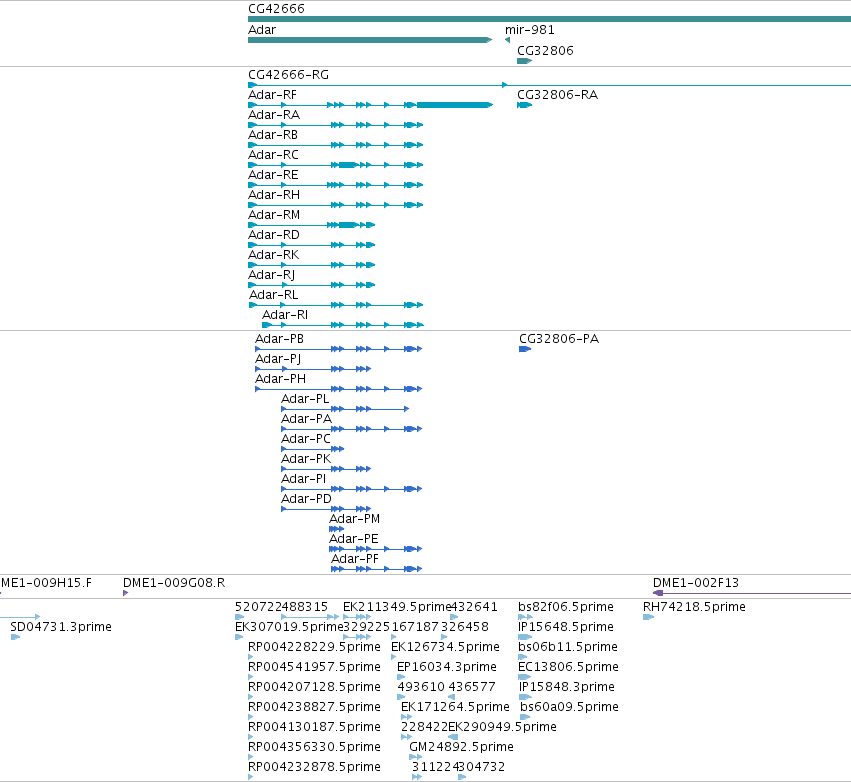This screenshot has height=782, width=851.
Task: Click the Adar-RB transcript label
Action: point(273,135)
